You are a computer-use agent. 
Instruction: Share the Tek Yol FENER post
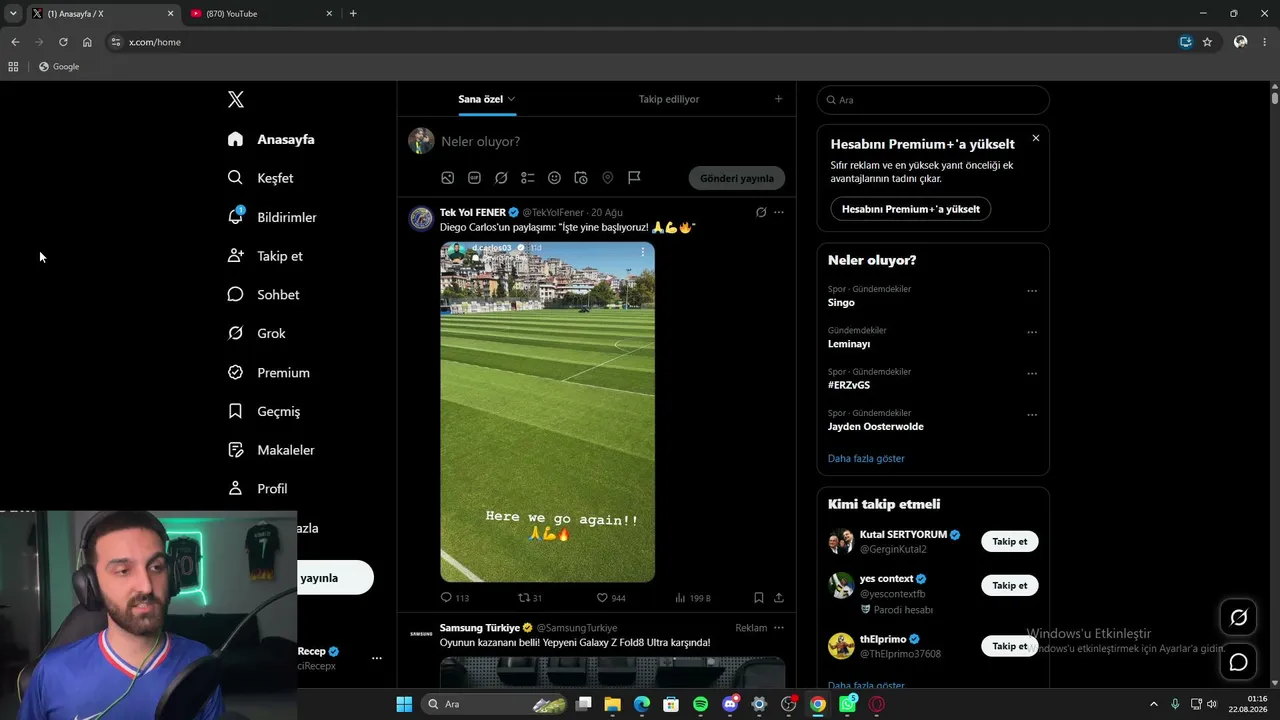coord(779,598)
